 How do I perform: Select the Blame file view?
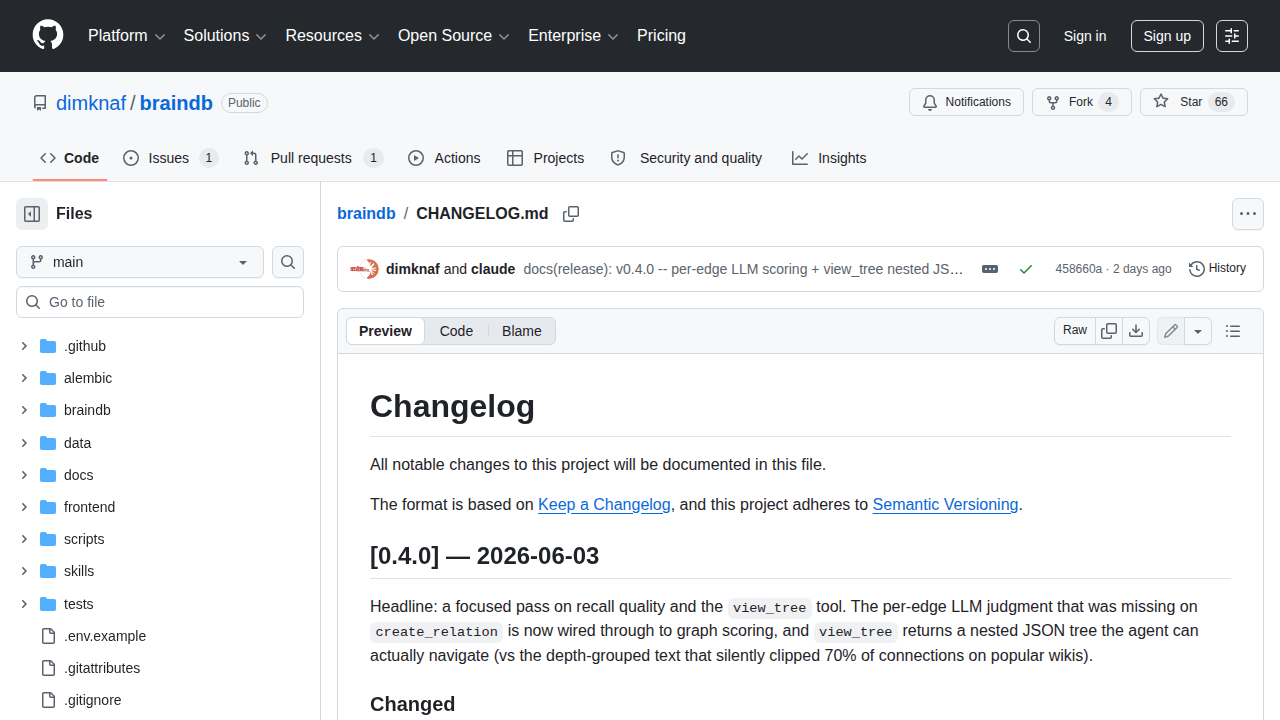click(x=522, y=331)
